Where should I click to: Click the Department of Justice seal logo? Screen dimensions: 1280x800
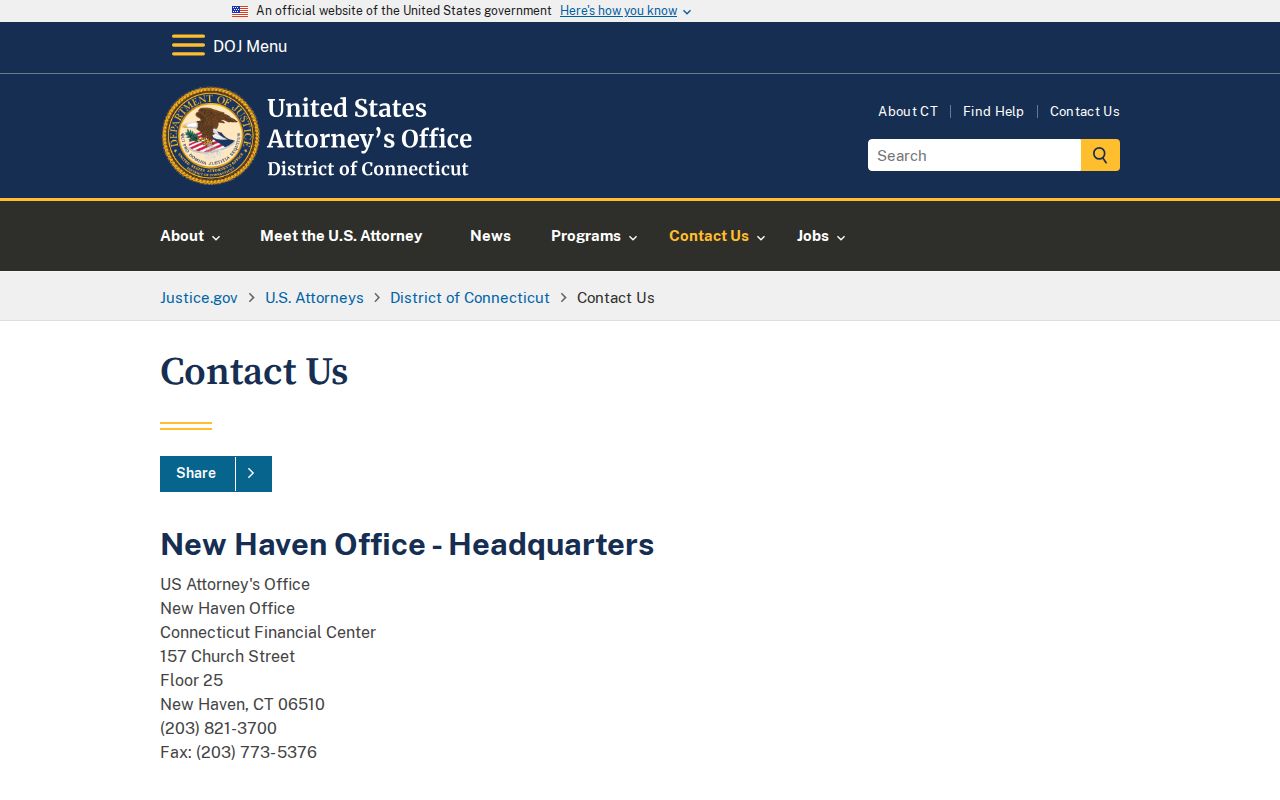[x=211, y=135]
